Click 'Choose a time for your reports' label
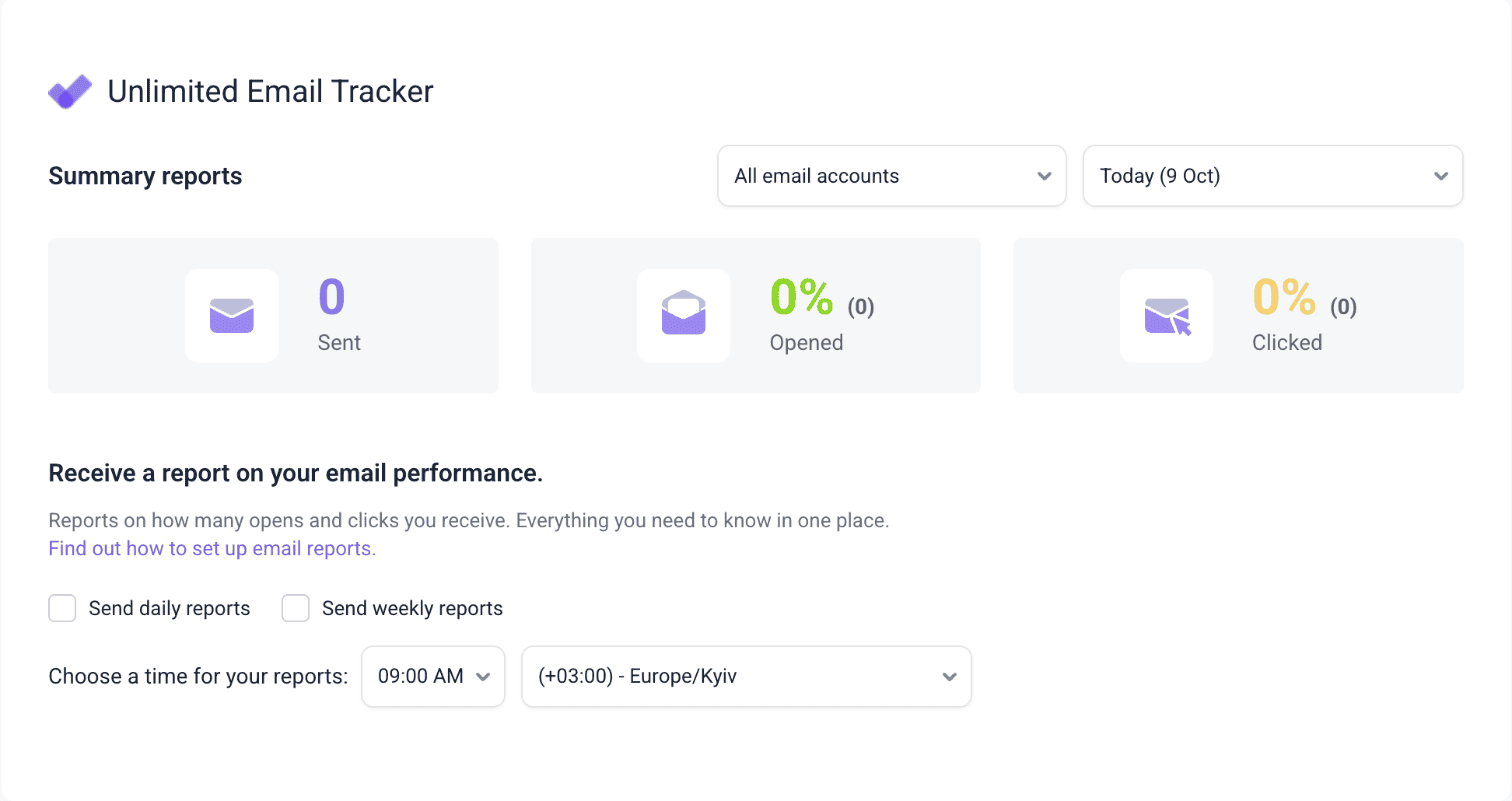The width and height of the screenshot is (1512, 801). coord(198,677)
